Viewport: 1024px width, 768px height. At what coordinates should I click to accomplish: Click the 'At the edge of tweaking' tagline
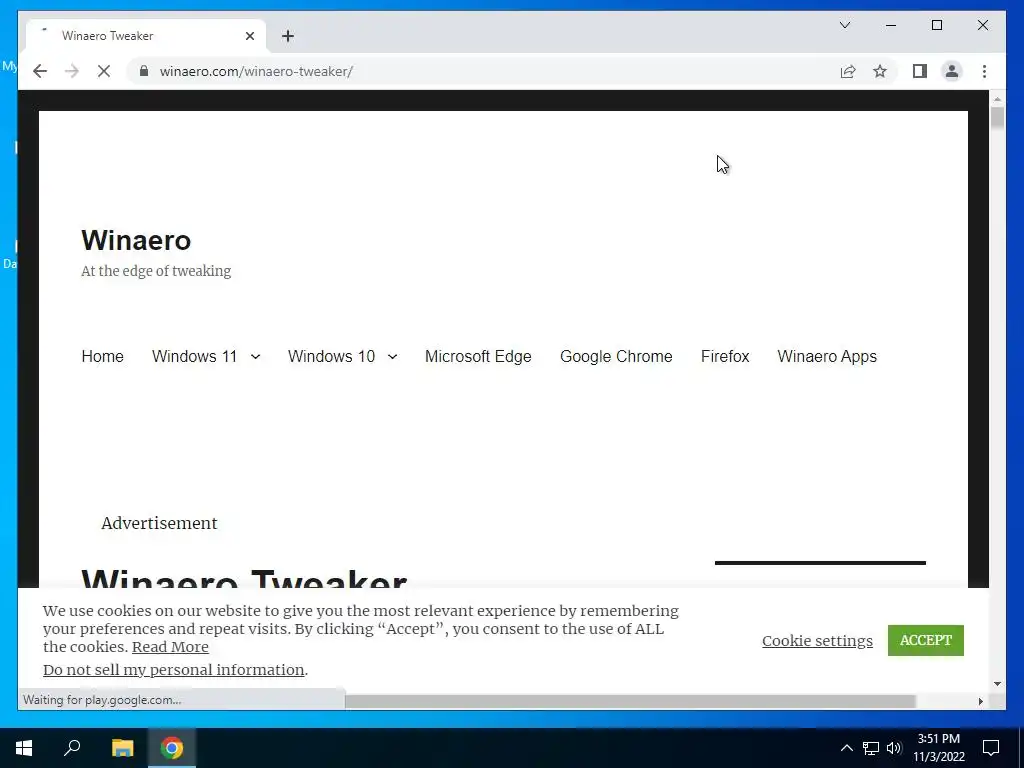[156, 271]
